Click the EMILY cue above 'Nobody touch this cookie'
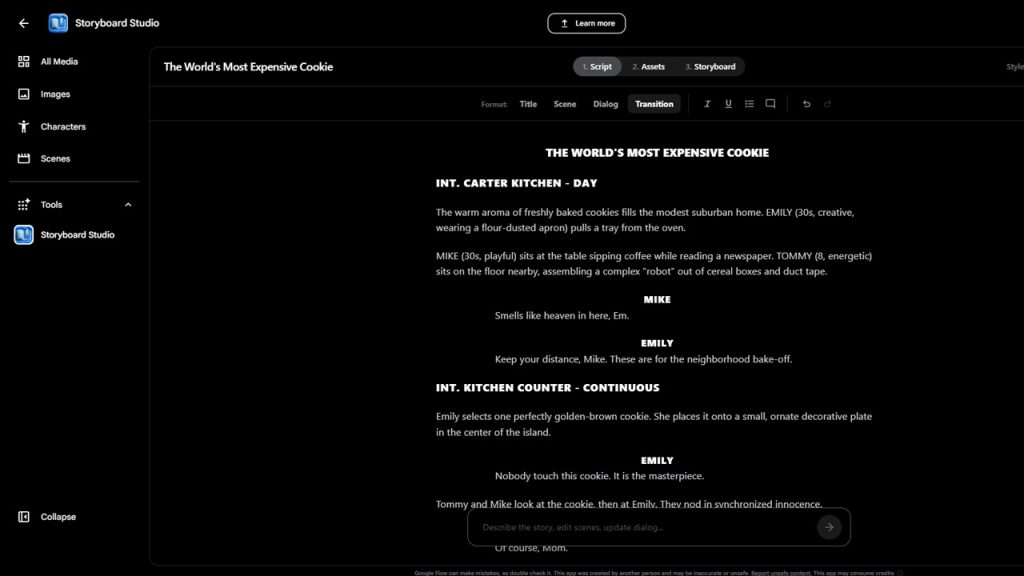 tap(657, 460)
